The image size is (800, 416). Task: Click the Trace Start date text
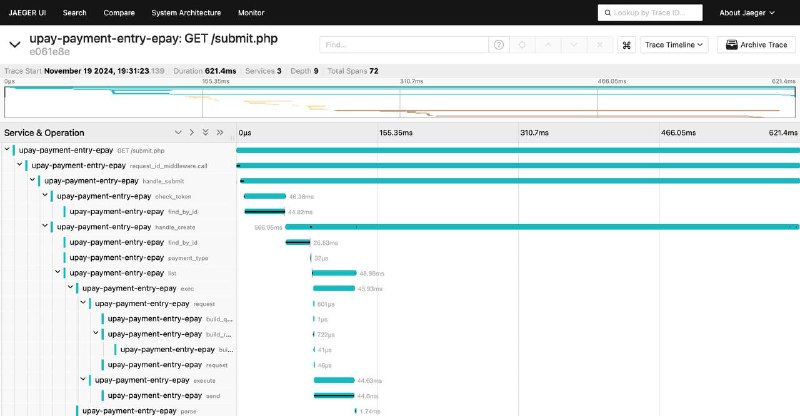(104, 71)
